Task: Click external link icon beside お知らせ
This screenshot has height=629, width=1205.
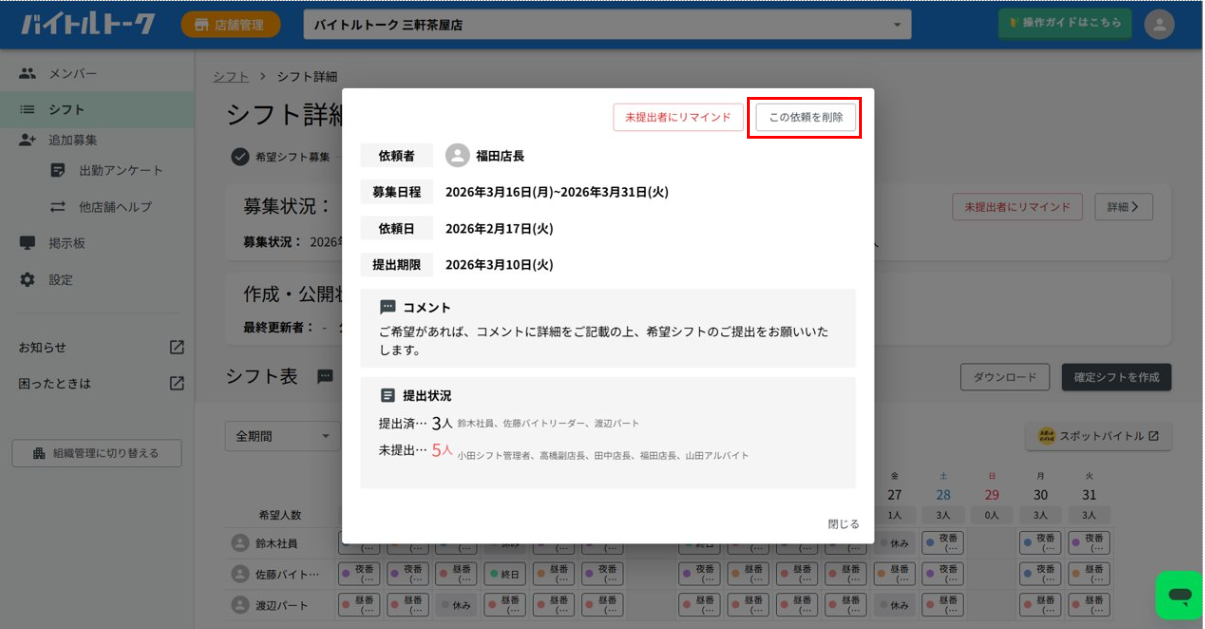Action: point(177,347)
